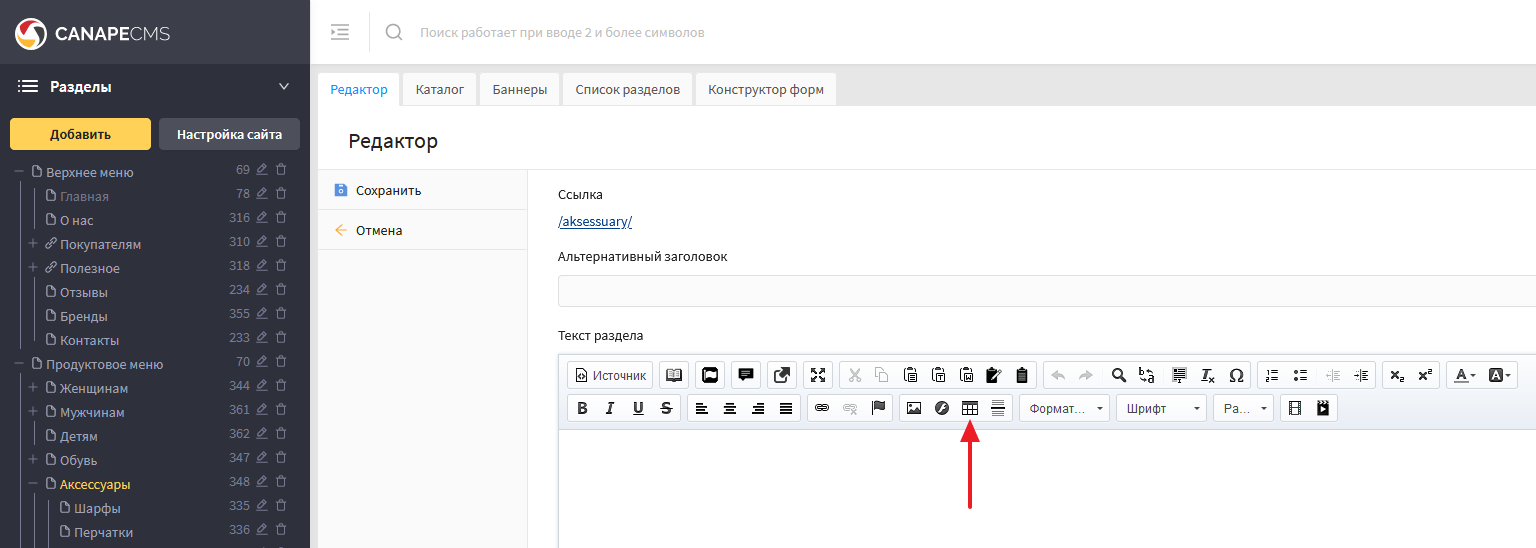Open the text color picker

pyautogui.click(x=1464, y=375)
